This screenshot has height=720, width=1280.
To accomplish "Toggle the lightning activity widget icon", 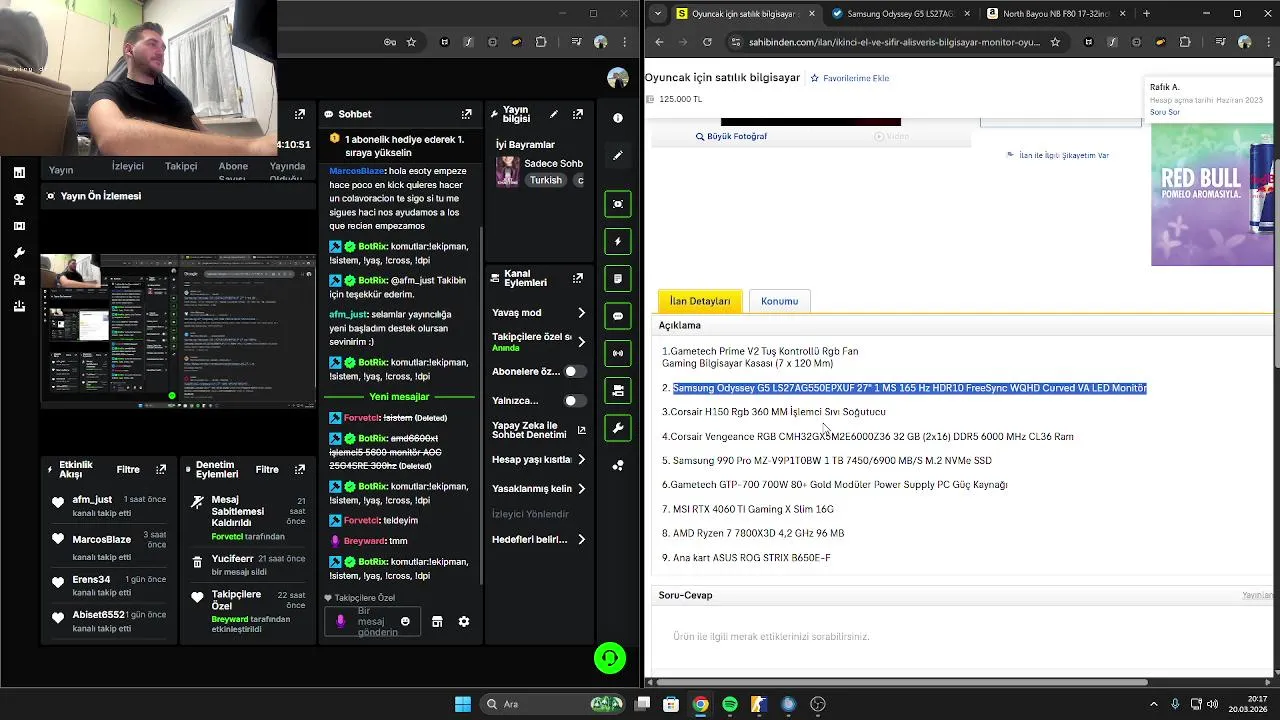I will tap(618, 241).
